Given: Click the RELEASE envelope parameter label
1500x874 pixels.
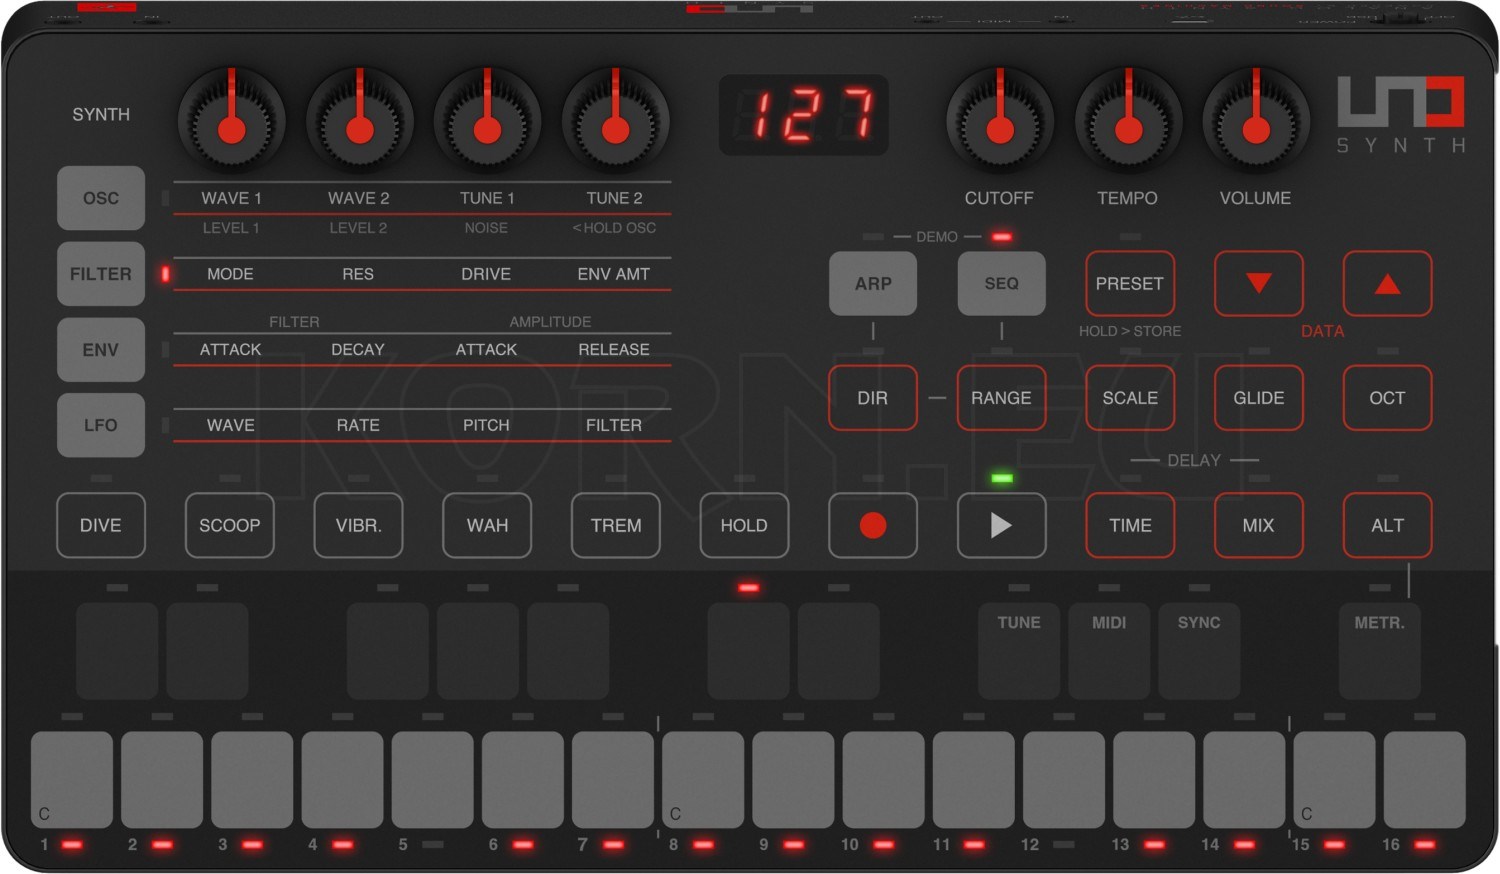Looking at the screenshot, I should 614,350.
